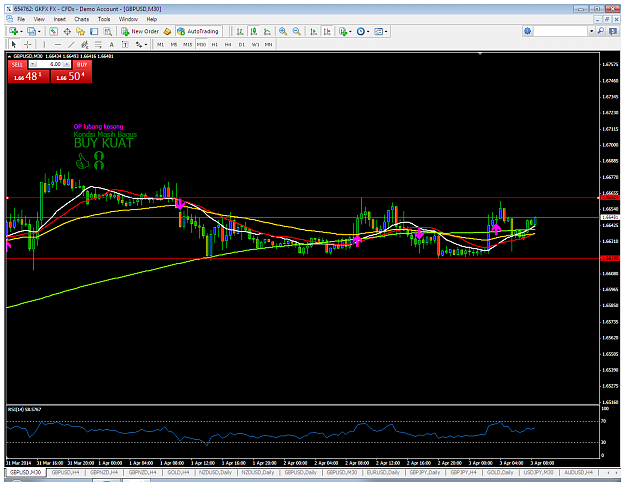Select the Text 'A' drawing tool
625x482 pixels.
click(112, 44)
